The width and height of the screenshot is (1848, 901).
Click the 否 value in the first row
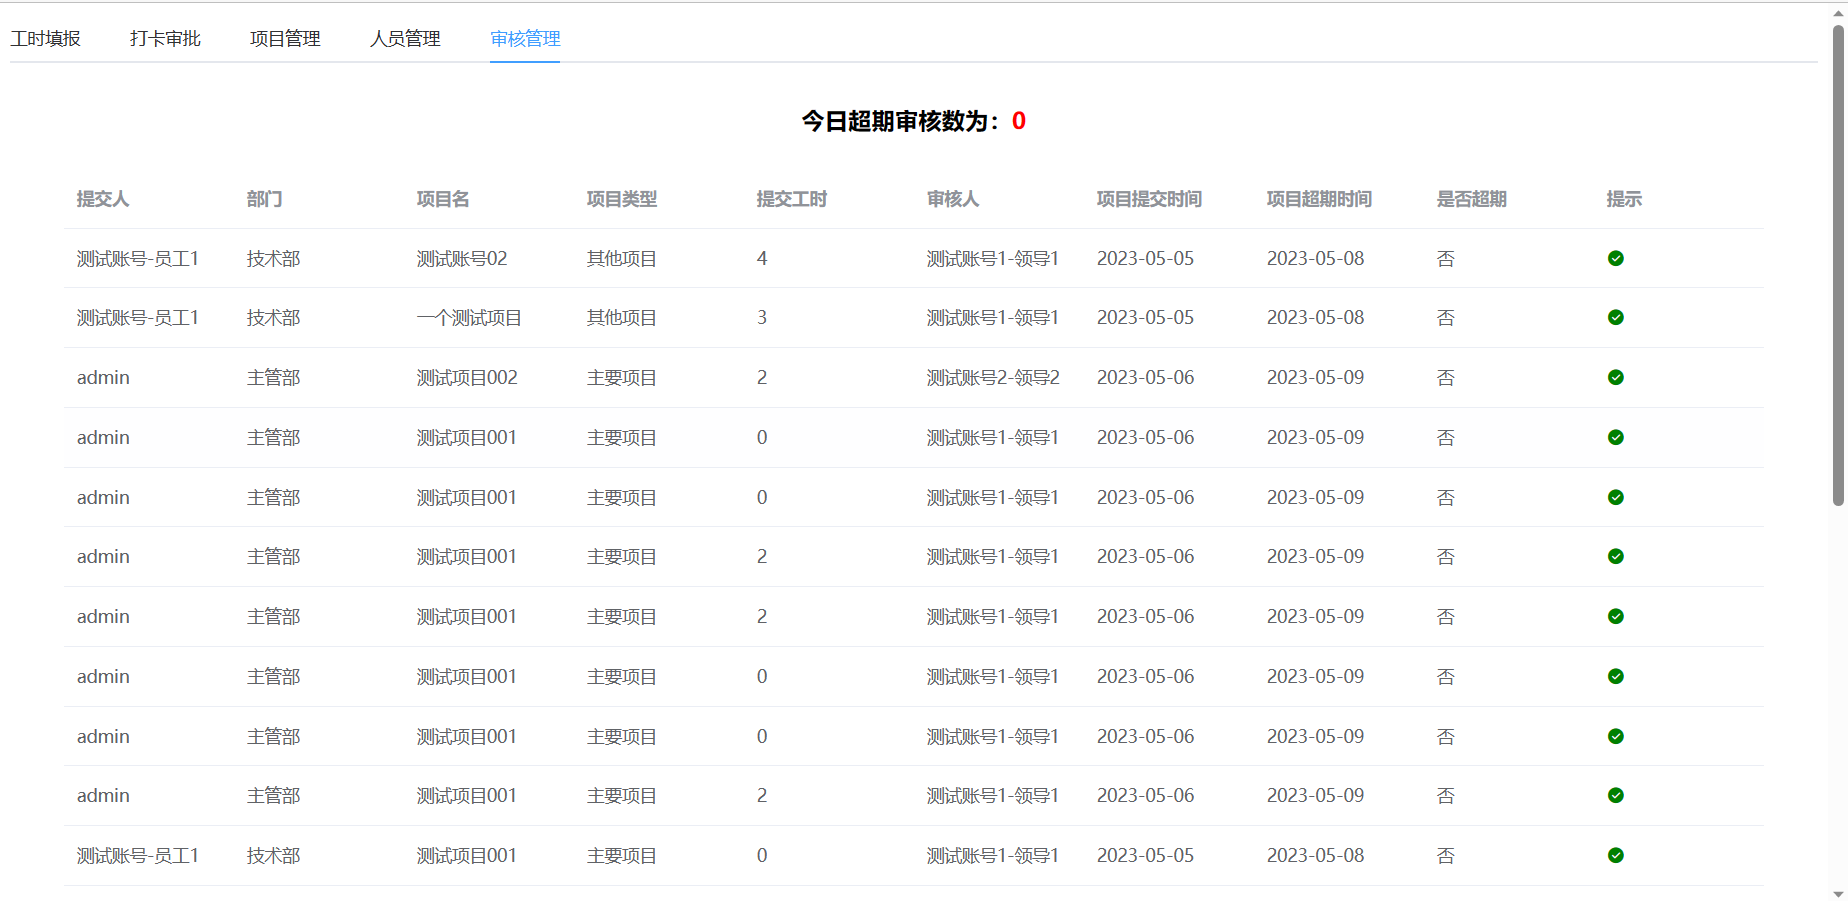pyautogui.click(x=1445, y=258)
